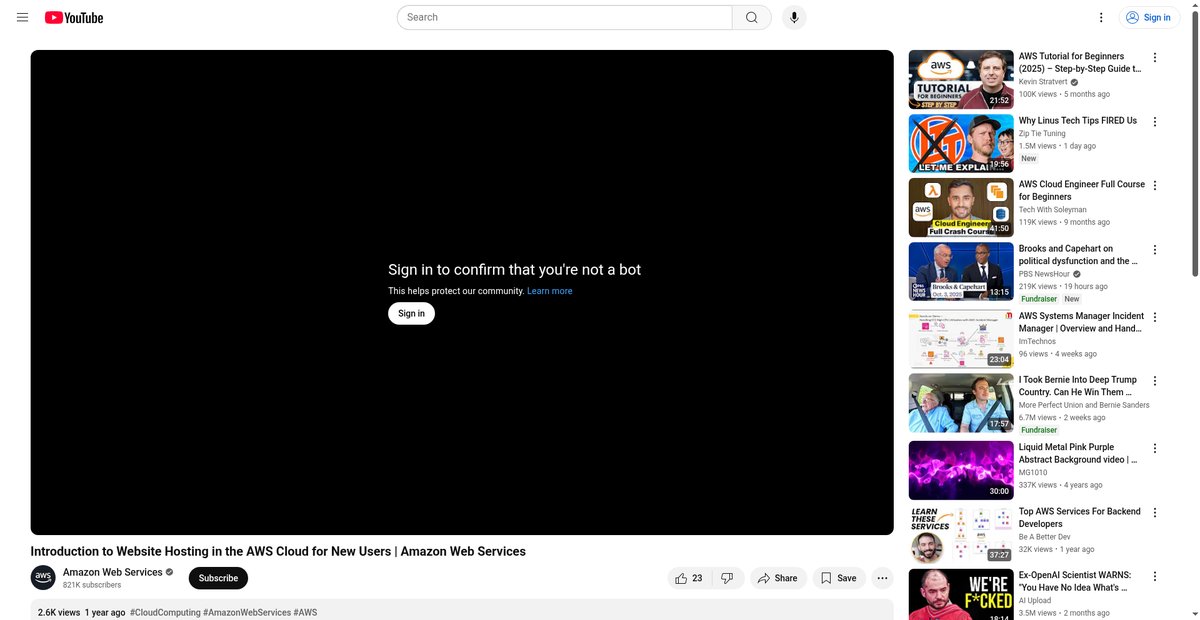Open AWS Cloud Engineer Full Course thumbnail
The height and width of the screenshot is (620, 1200).
(x=961, y=208)
